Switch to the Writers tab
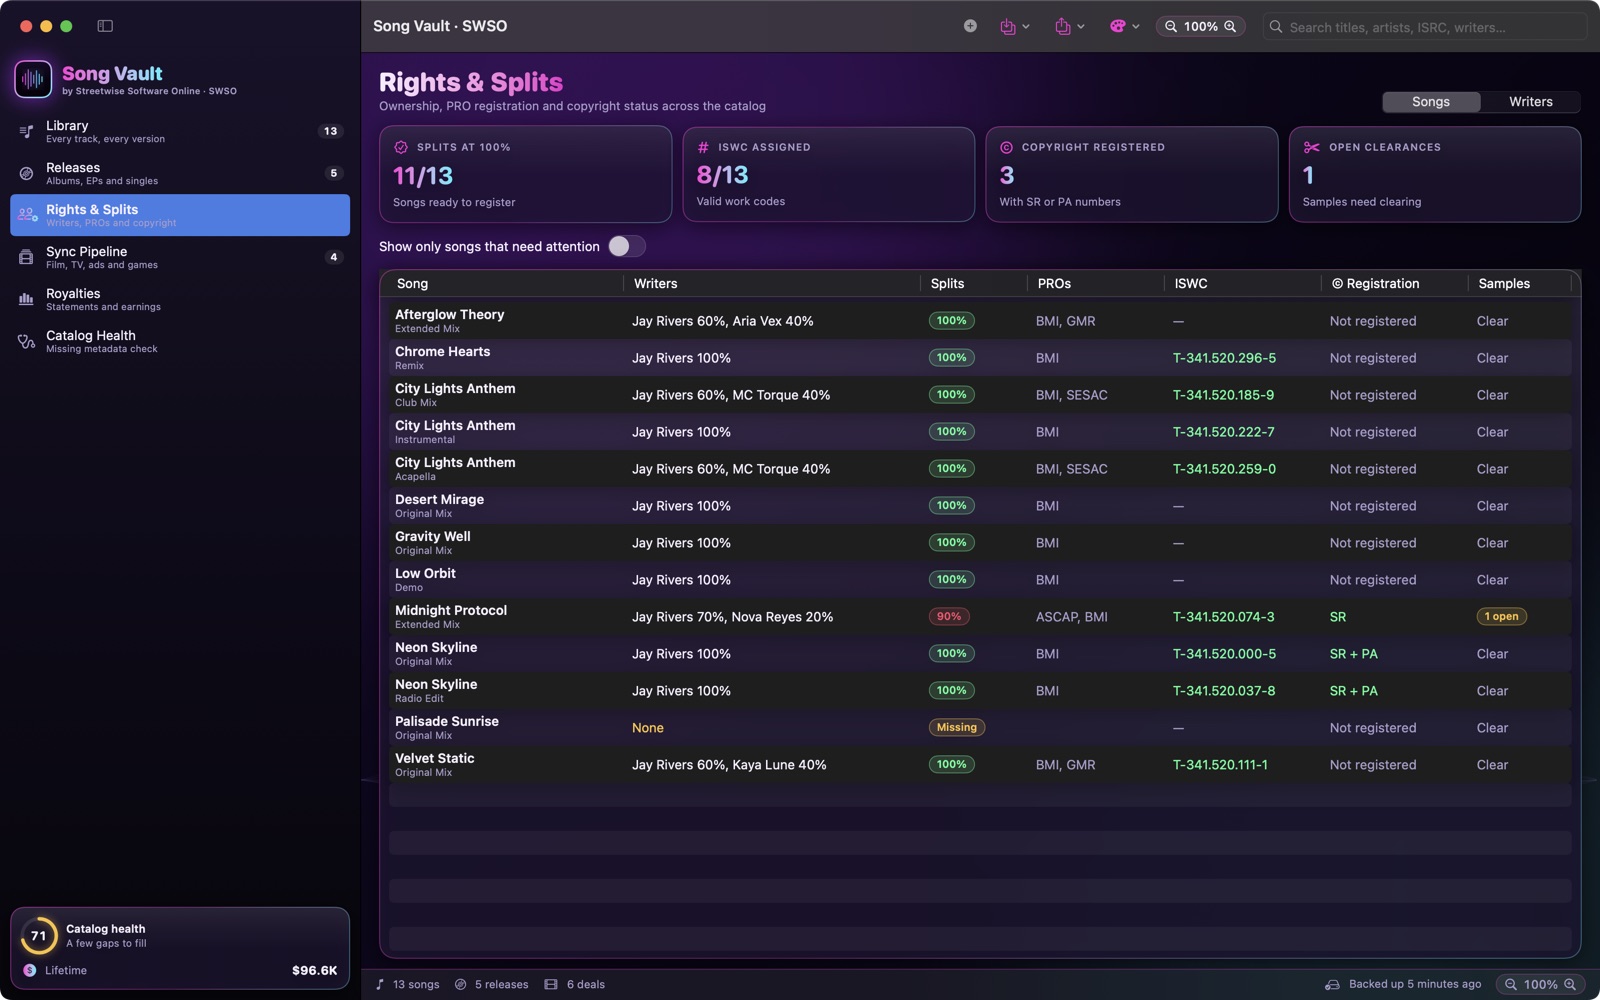The image size is (1600, 1000). pyautogui.click(x=1530, y=102)
